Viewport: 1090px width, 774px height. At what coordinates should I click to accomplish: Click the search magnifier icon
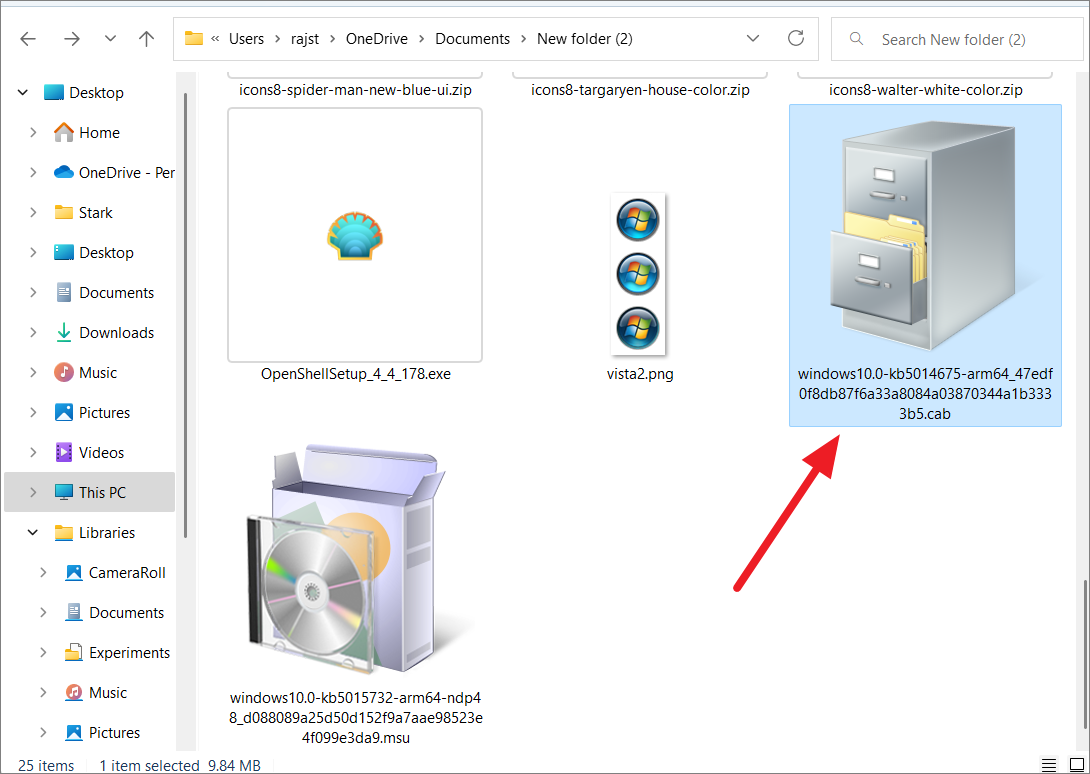857,38
